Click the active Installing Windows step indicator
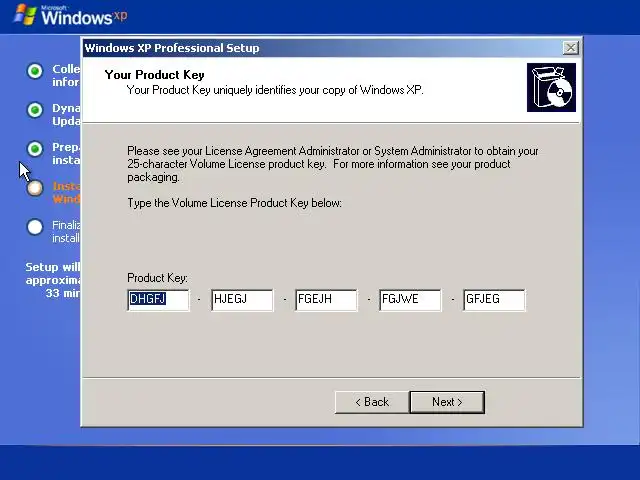Viewport: 640px width, 480px height. (x=35, y=188)
